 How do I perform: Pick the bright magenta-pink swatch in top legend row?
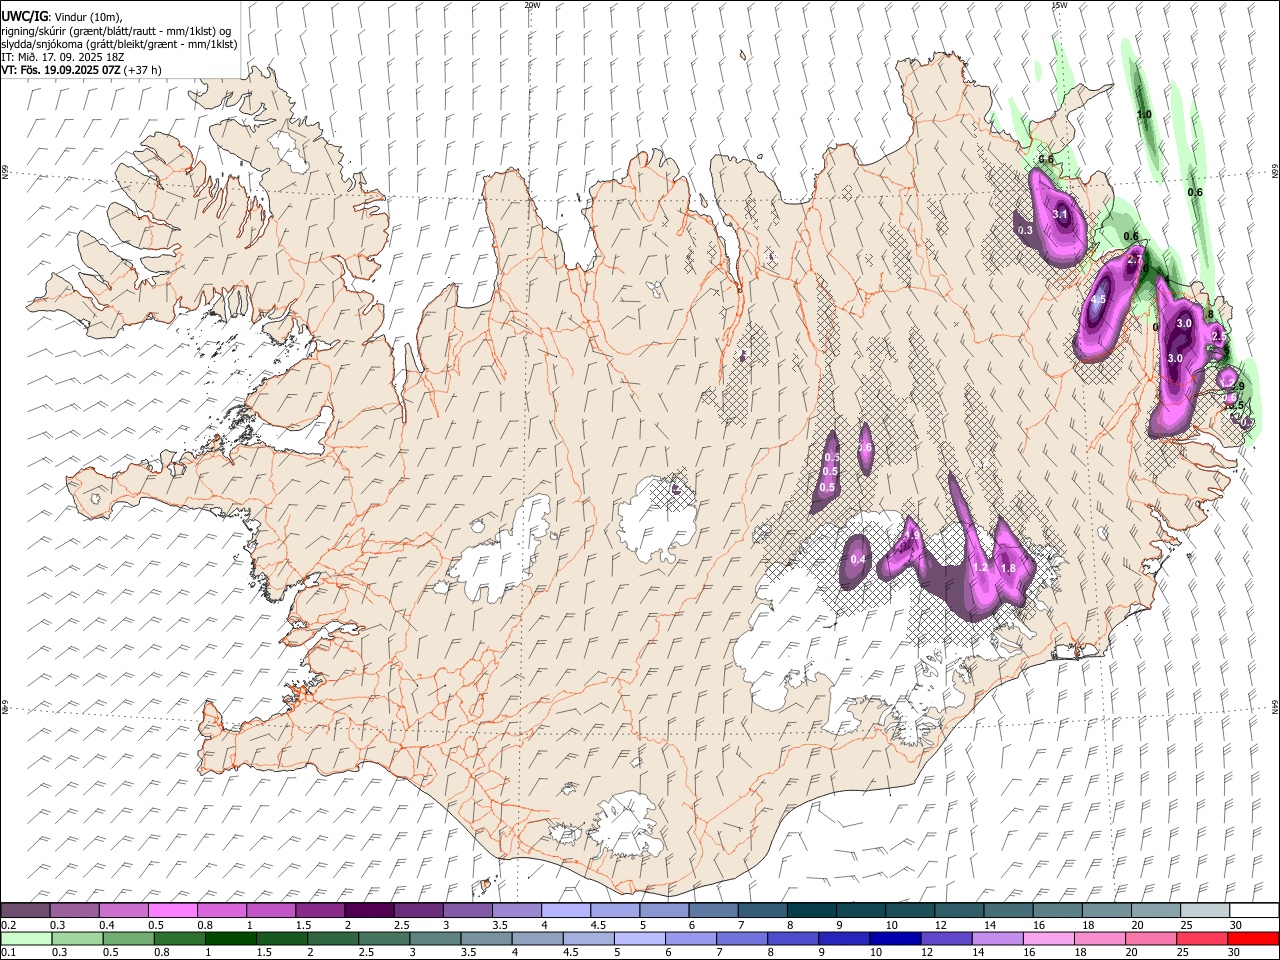coord(172,911)
